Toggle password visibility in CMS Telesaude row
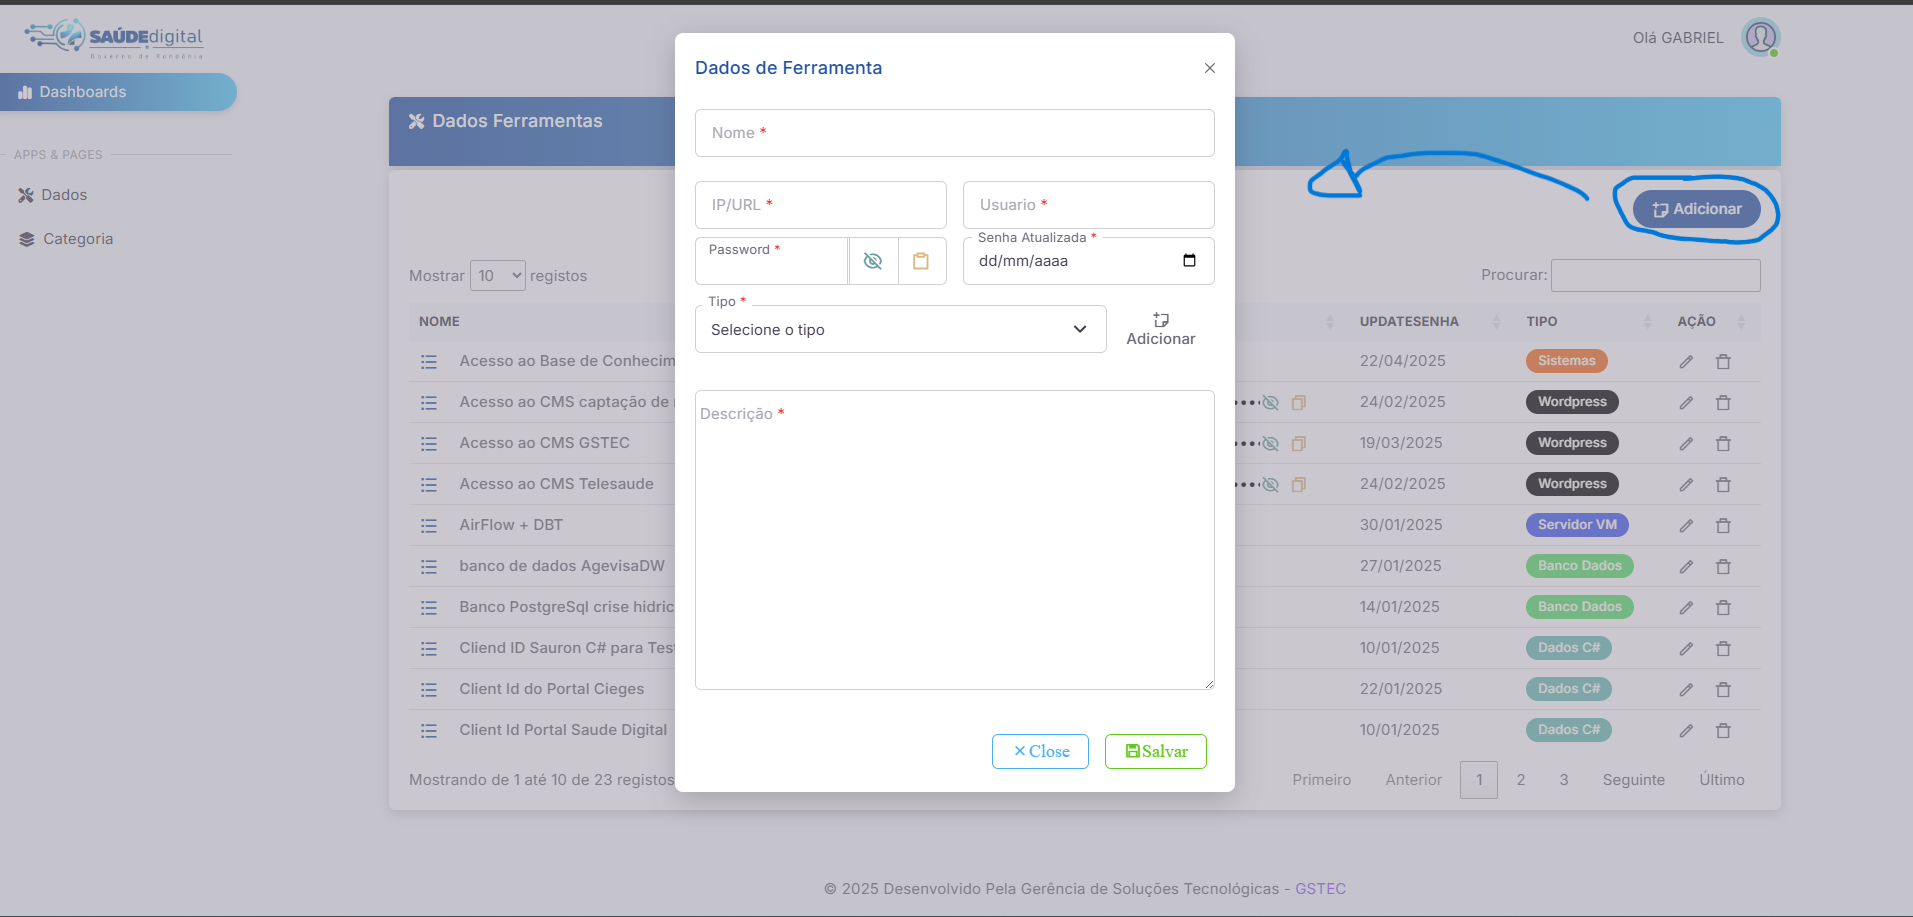The width and height of the screenshot is (1913, 917). pyautogui.click(x=1270, y=484)
